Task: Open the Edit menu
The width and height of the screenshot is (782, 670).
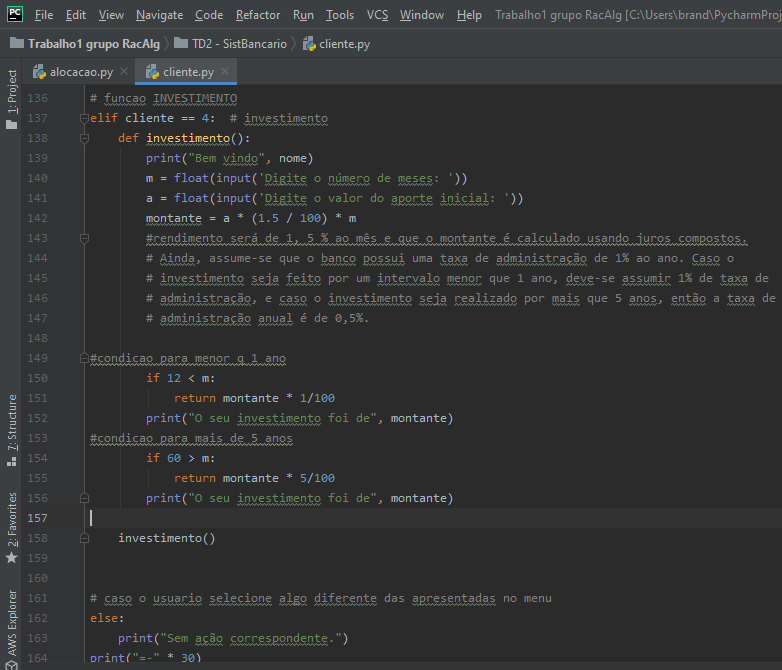Action: 76,15
